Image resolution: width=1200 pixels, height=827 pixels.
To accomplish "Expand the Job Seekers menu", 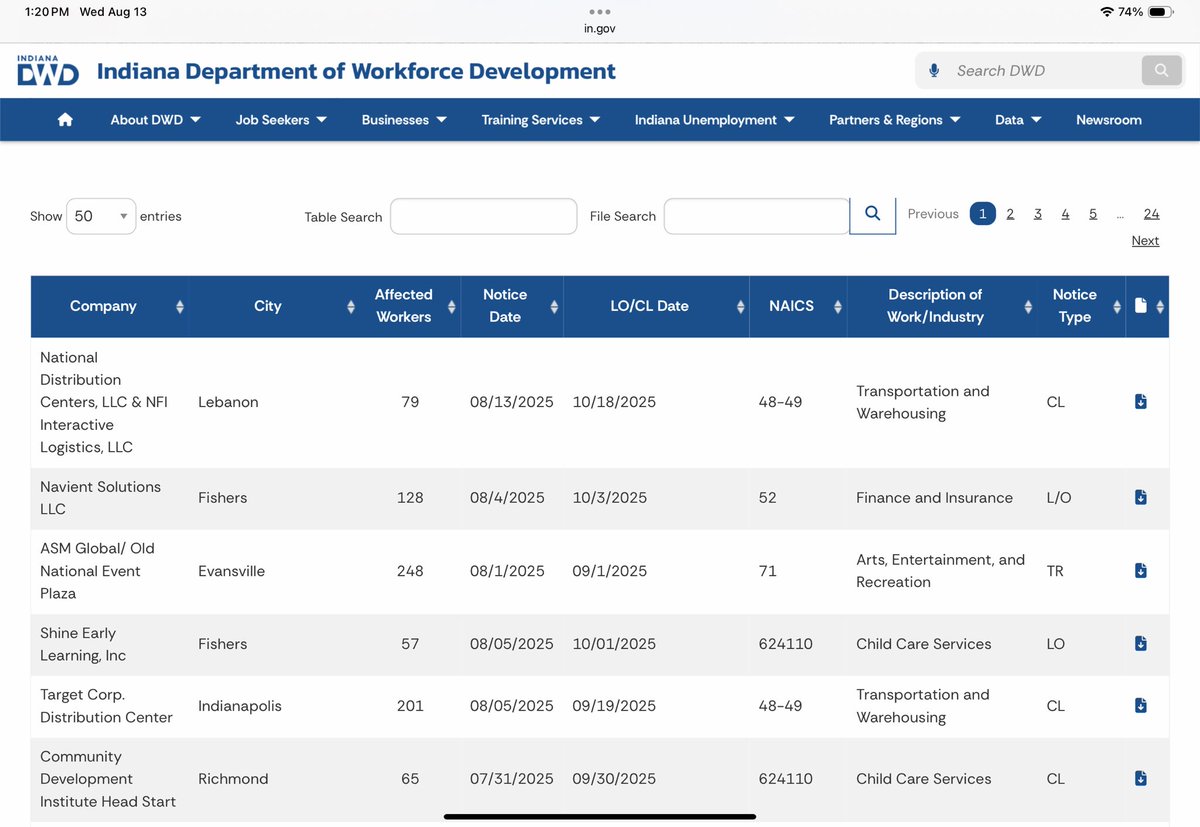I will pyautogui.click(x=281, y=120).
